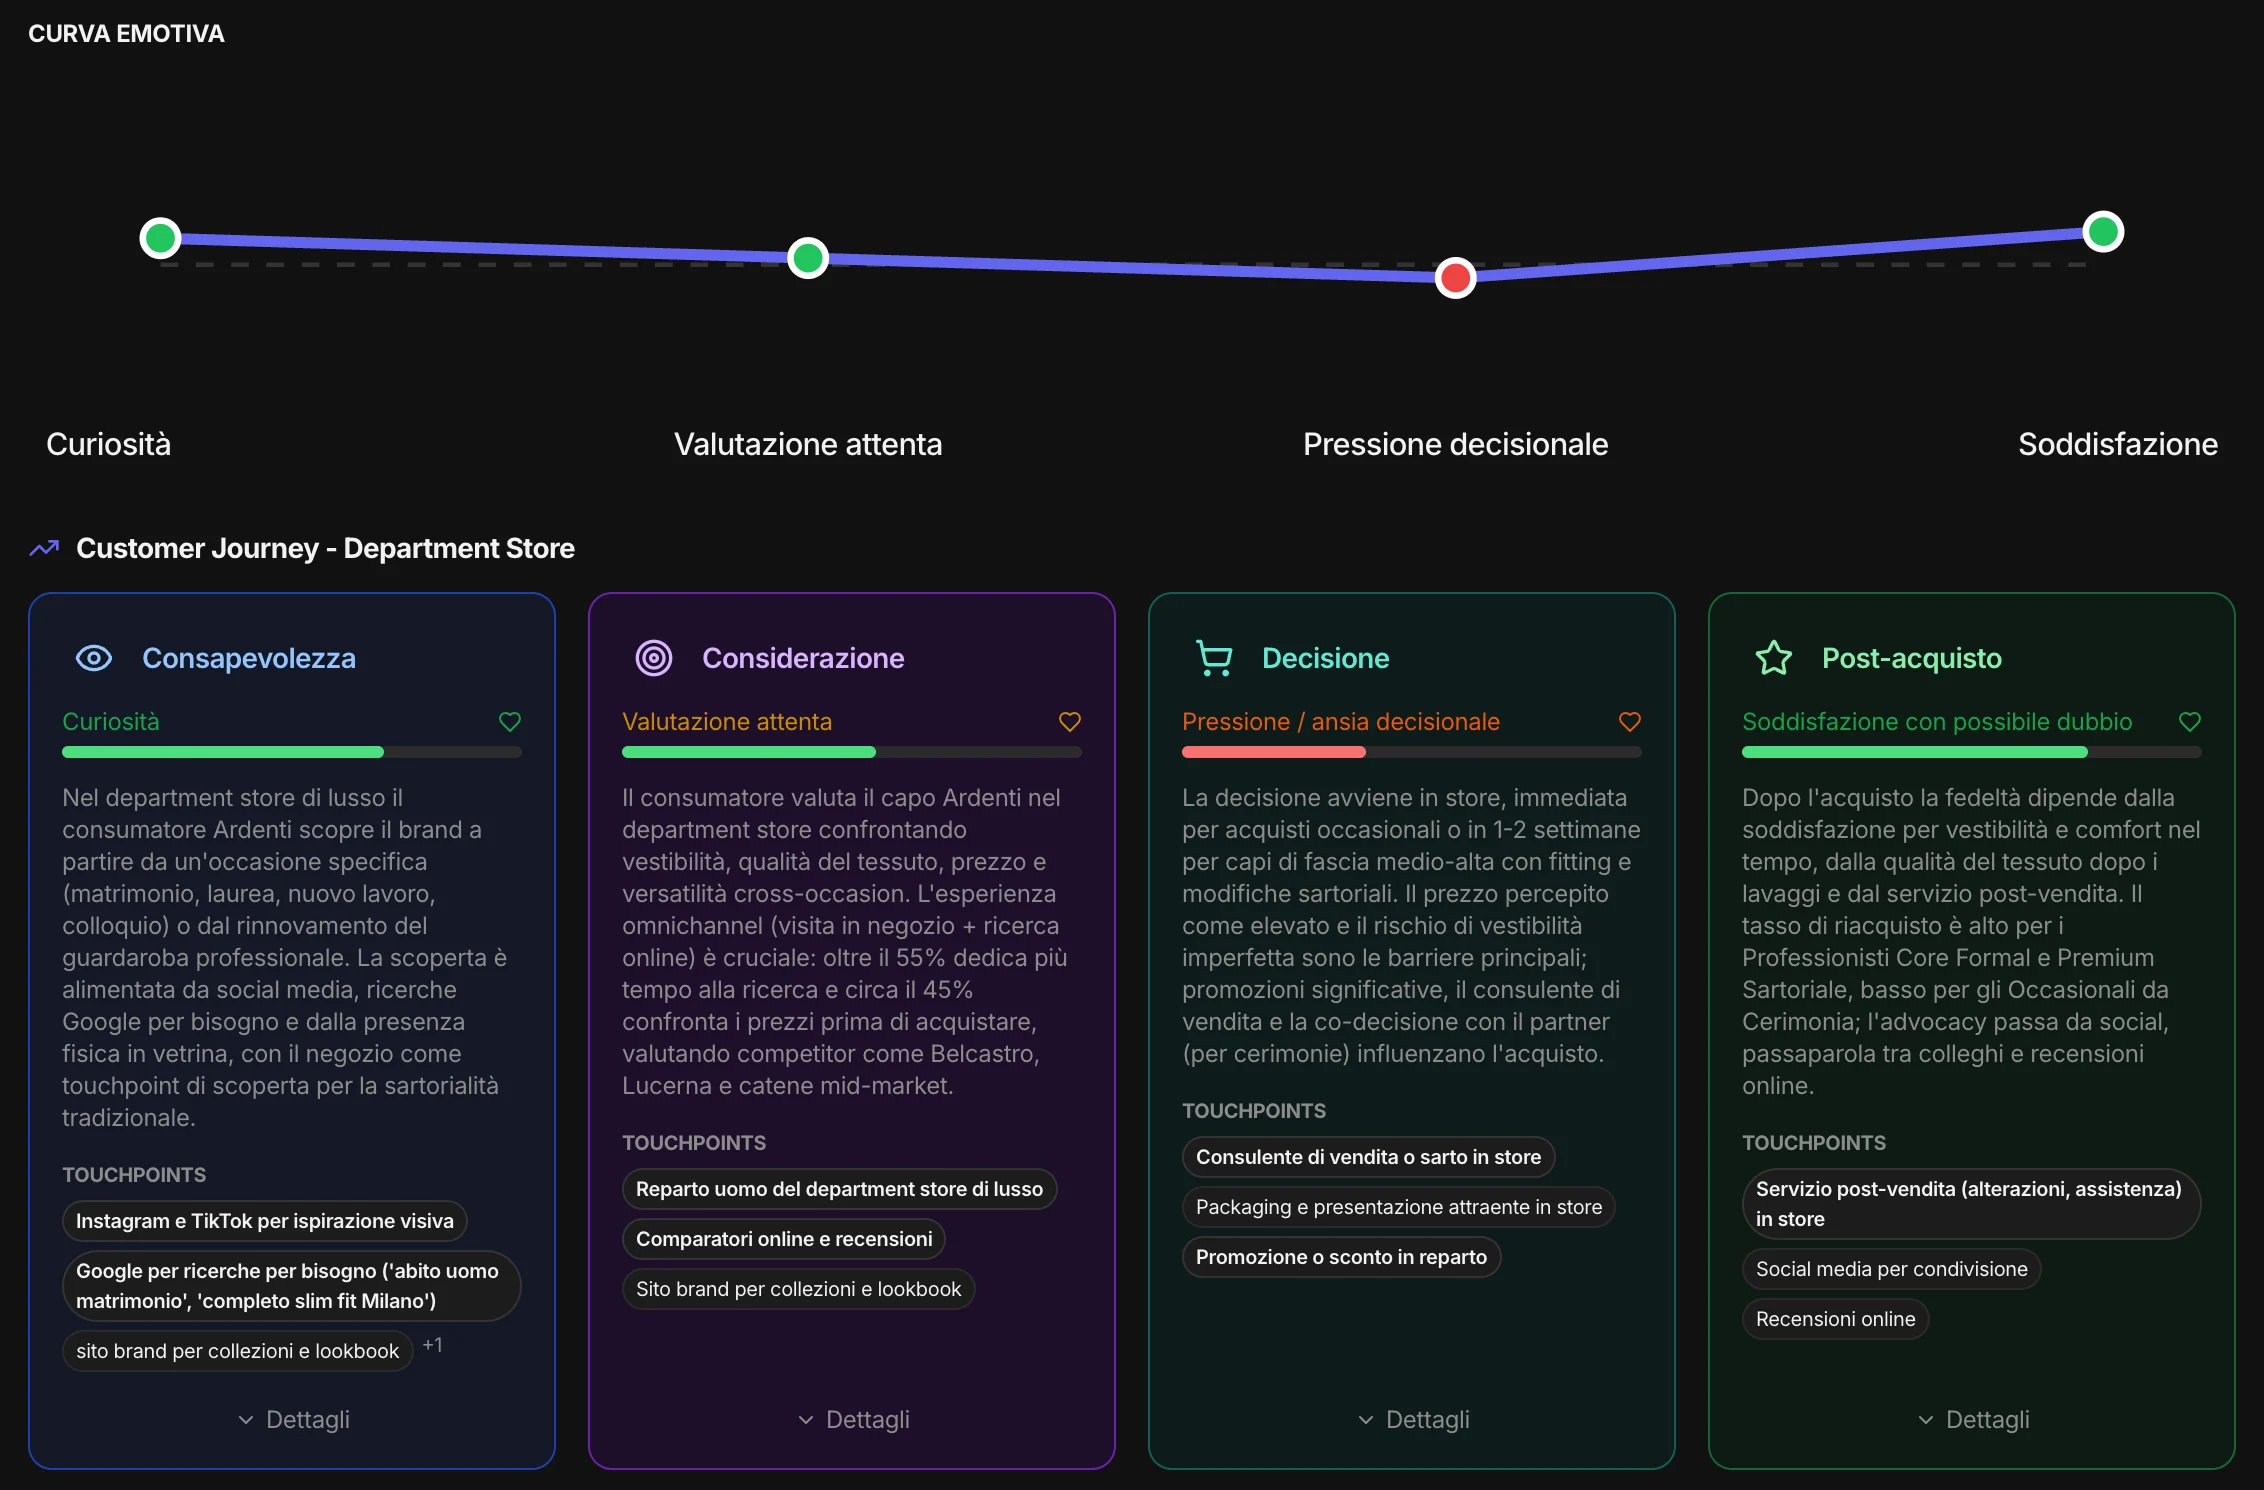Click the Decisione card title

coord(1326,658)
